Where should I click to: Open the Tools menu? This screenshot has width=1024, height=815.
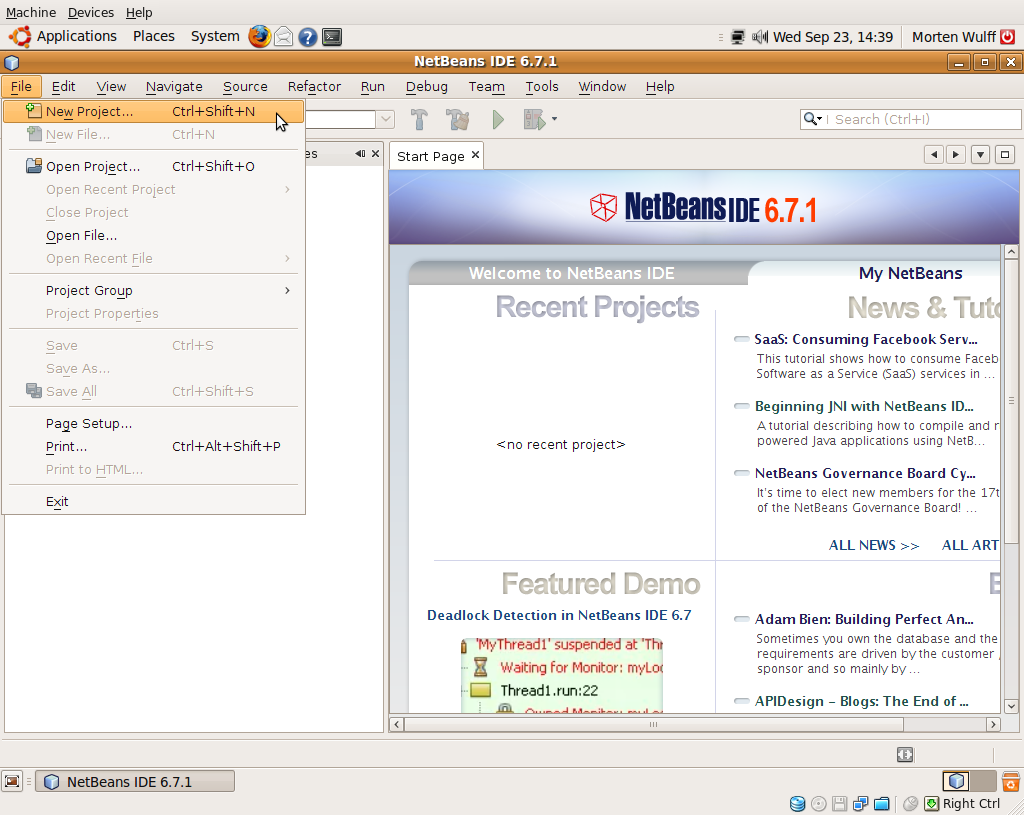[x=542, y=86]
